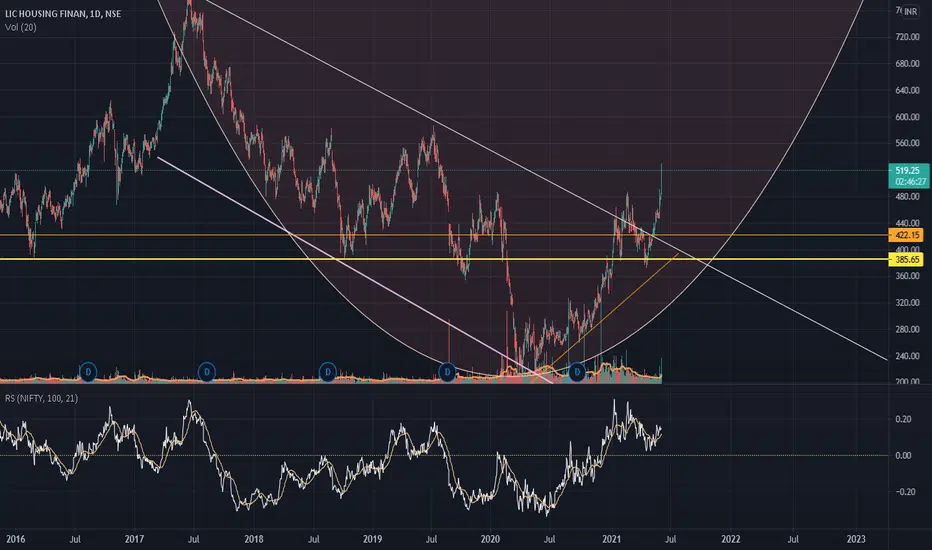Select the Vol (20) indicator label
This screenshot has height=550, width=932.
pos(20,27)
